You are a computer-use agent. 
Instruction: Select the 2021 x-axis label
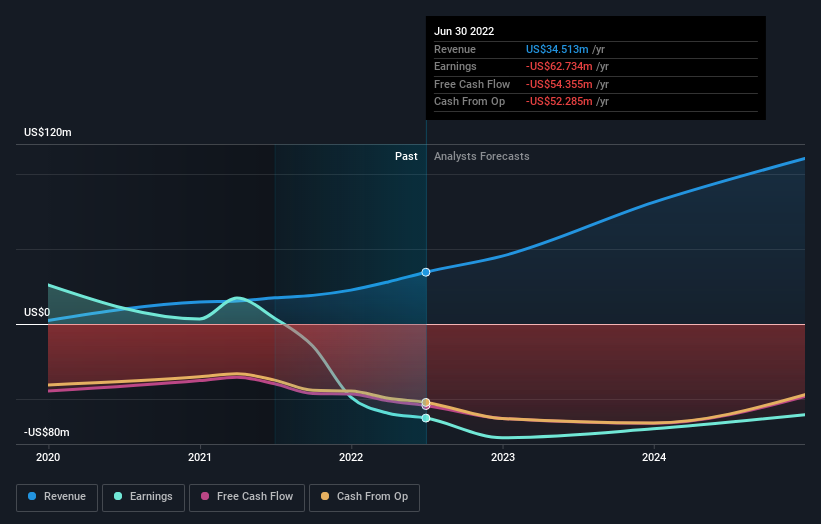(199, 457)
